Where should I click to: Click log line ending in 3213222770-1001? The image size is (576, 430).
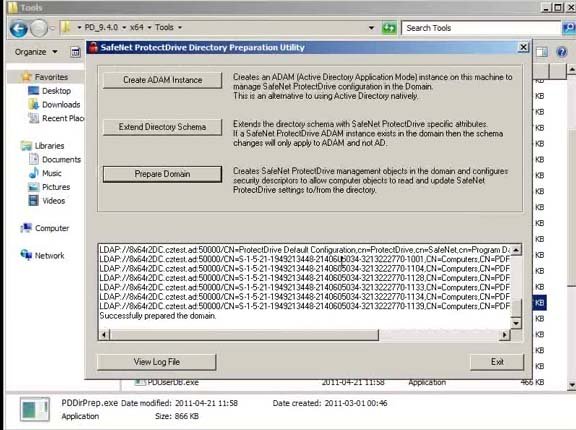tap(305, 260)
